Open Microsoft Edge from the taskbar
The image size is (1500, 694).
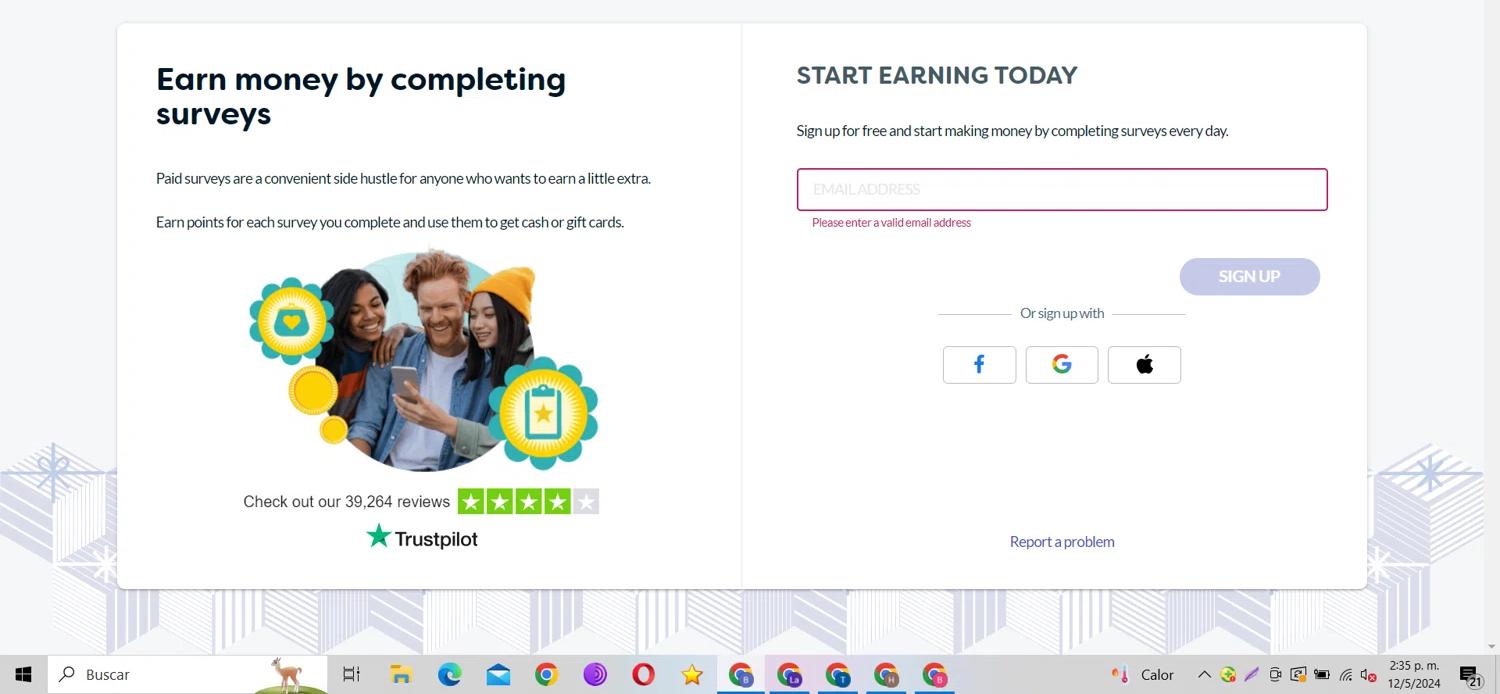tap(450, 675)
